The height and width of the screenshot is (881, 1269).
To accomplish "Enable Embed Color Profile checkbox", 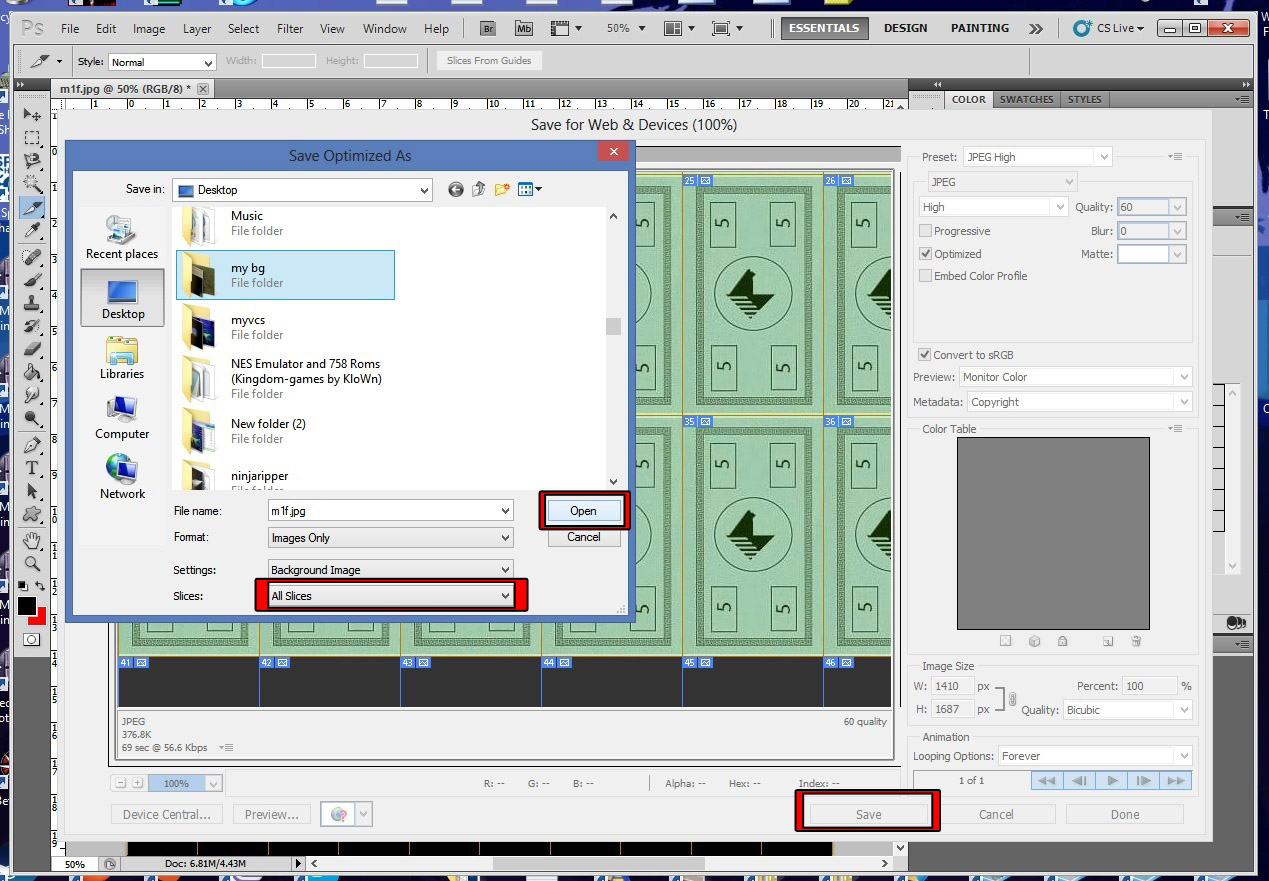I will pyautogui.click(x=925, y=276).
